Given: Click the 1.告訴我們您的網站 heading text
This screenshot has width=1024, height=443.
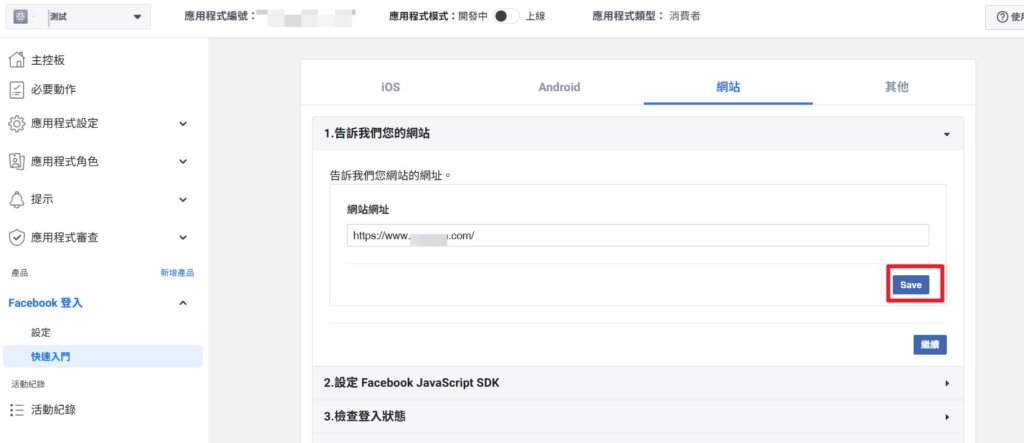Looking at the screenshot, I should tap(377, 134).
